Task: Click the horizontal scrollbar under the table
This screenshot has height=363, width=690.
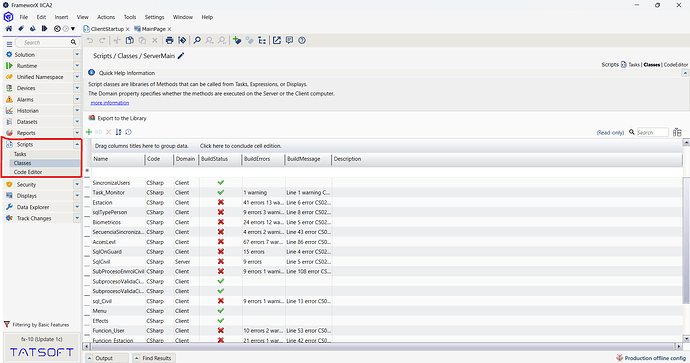Action: [x=382, y=347]
